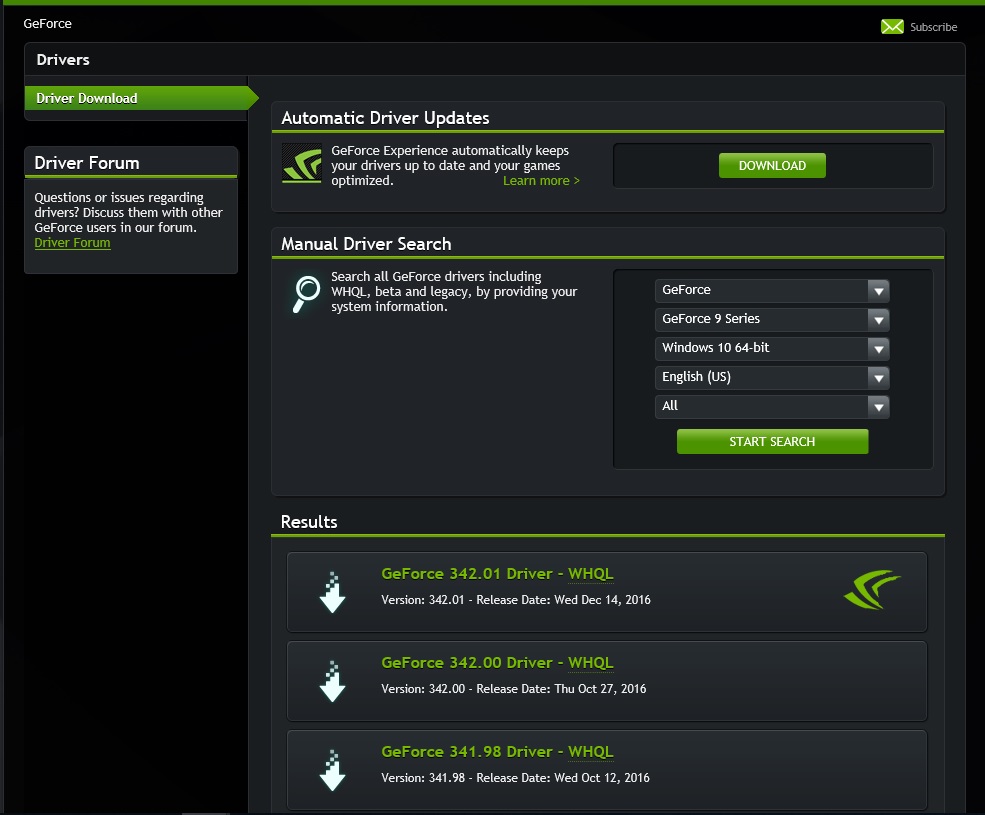
Task: Click the GeForce Experience logo icon
Action: (302, 163)
